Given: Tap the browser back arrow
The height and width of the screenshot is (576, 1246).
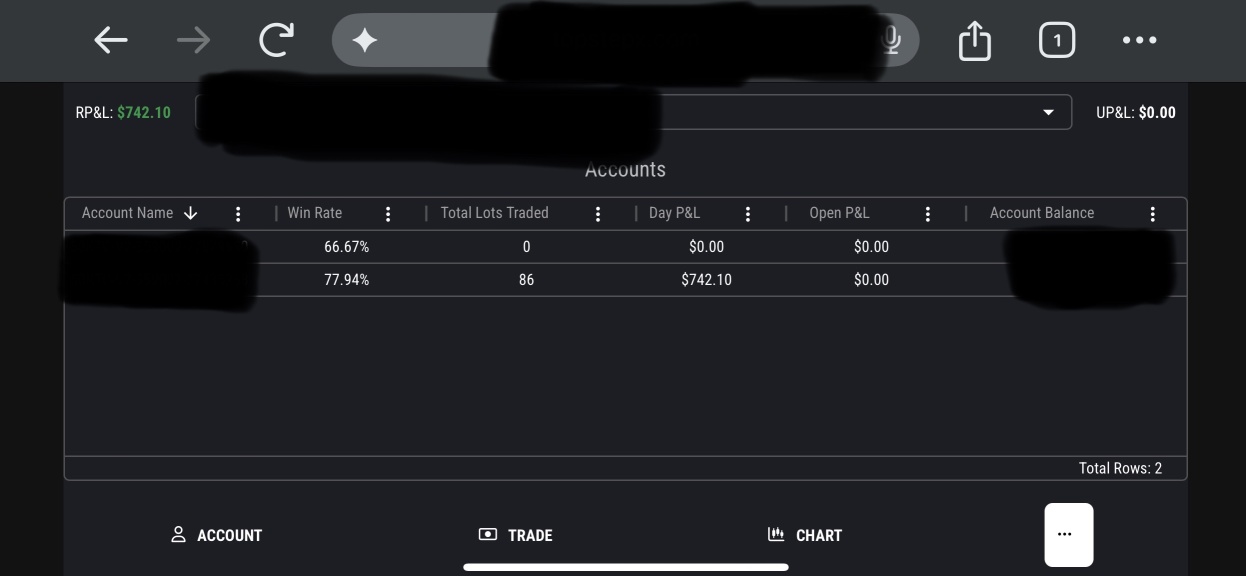Looking at the screenshot, I should pos(111,40).
